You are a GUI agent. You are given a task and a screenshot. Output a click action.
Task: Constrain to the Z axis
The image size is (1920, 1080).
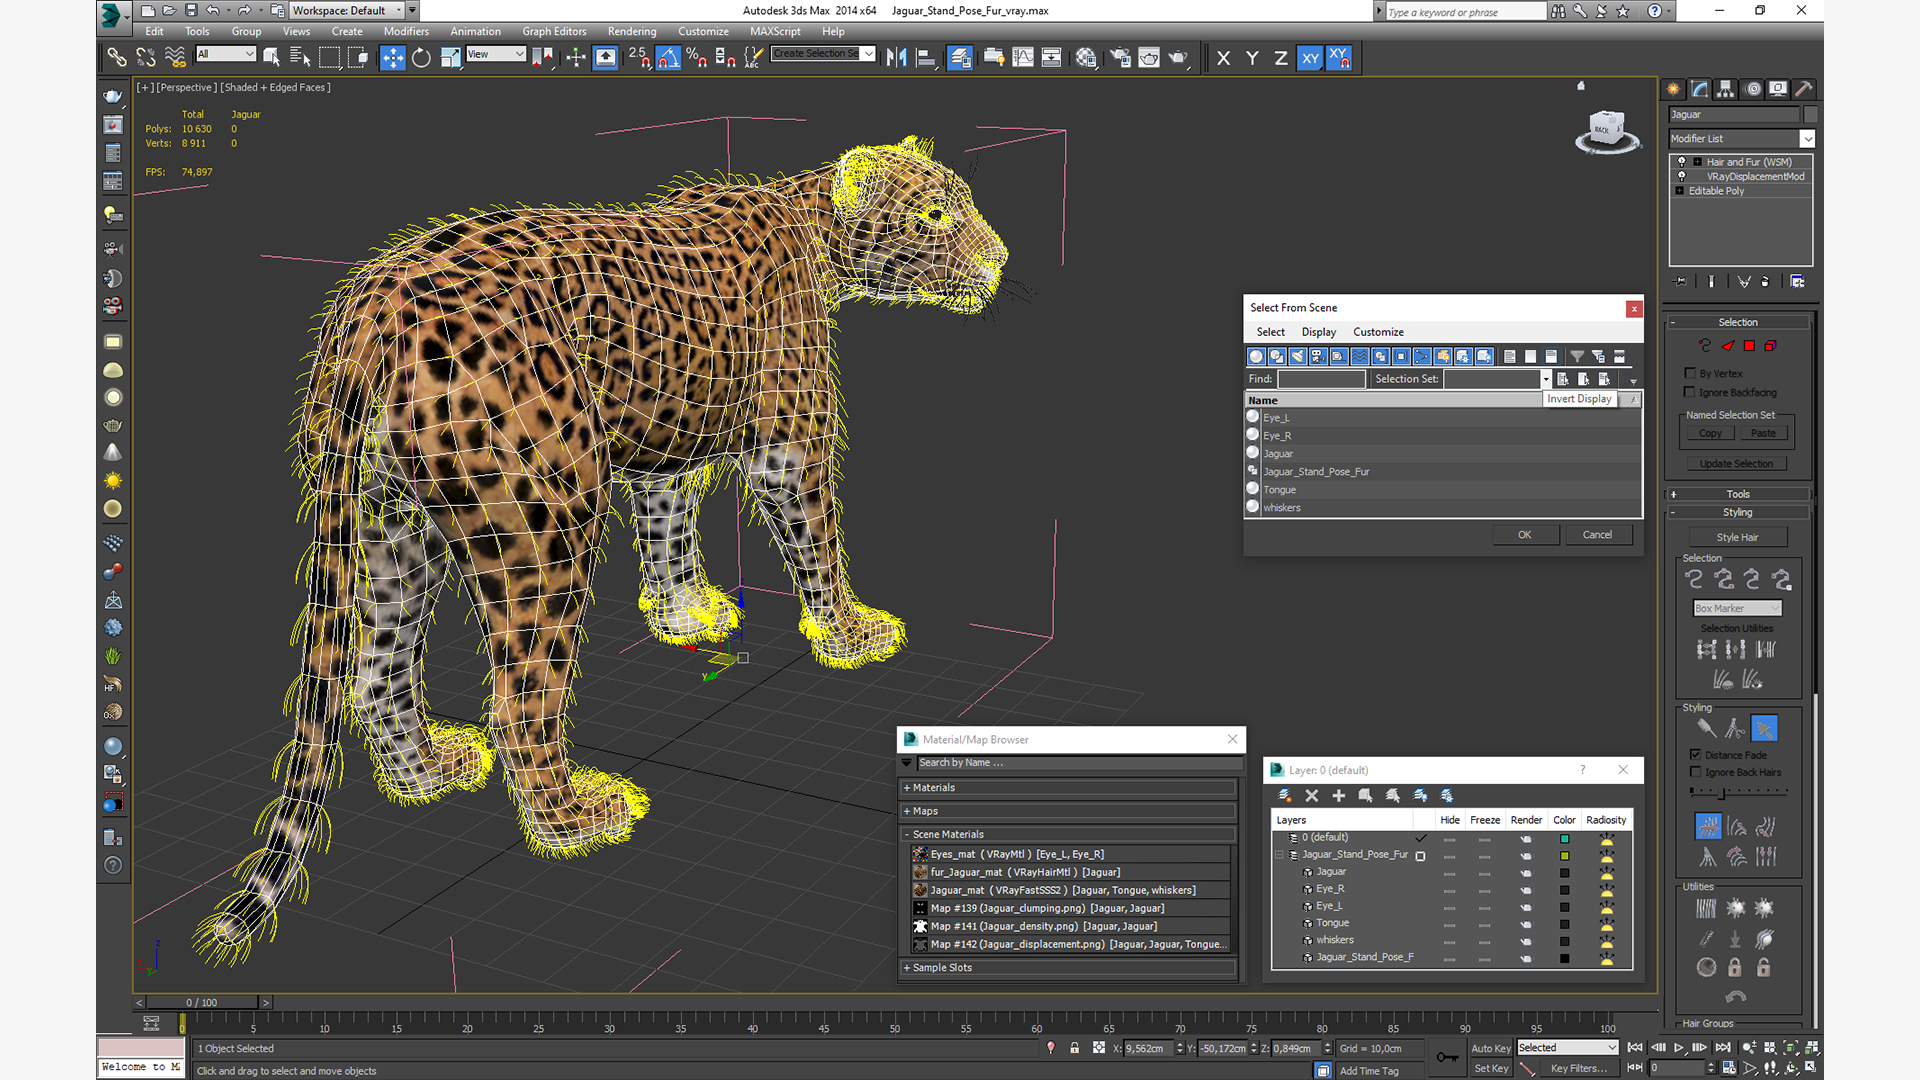click(1280, 58)
